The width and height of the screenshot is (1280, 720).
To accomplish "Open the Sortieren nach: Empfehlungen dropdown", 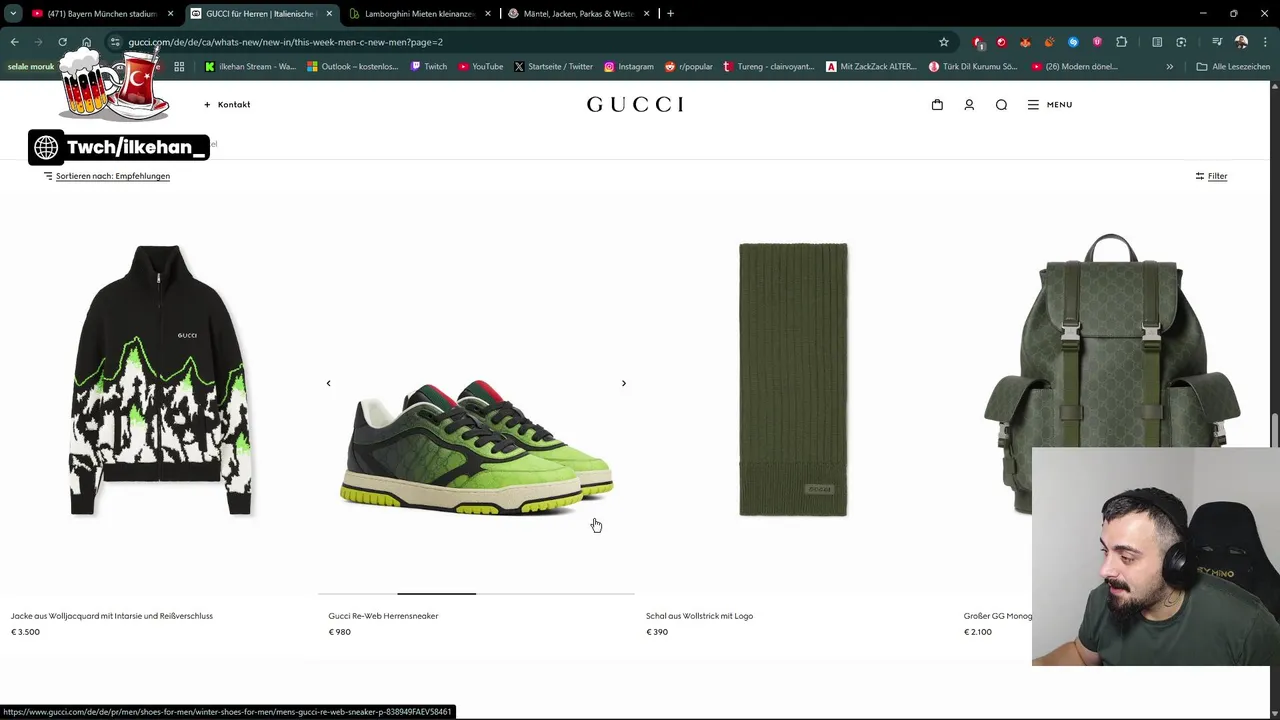I will coord(107,176).
